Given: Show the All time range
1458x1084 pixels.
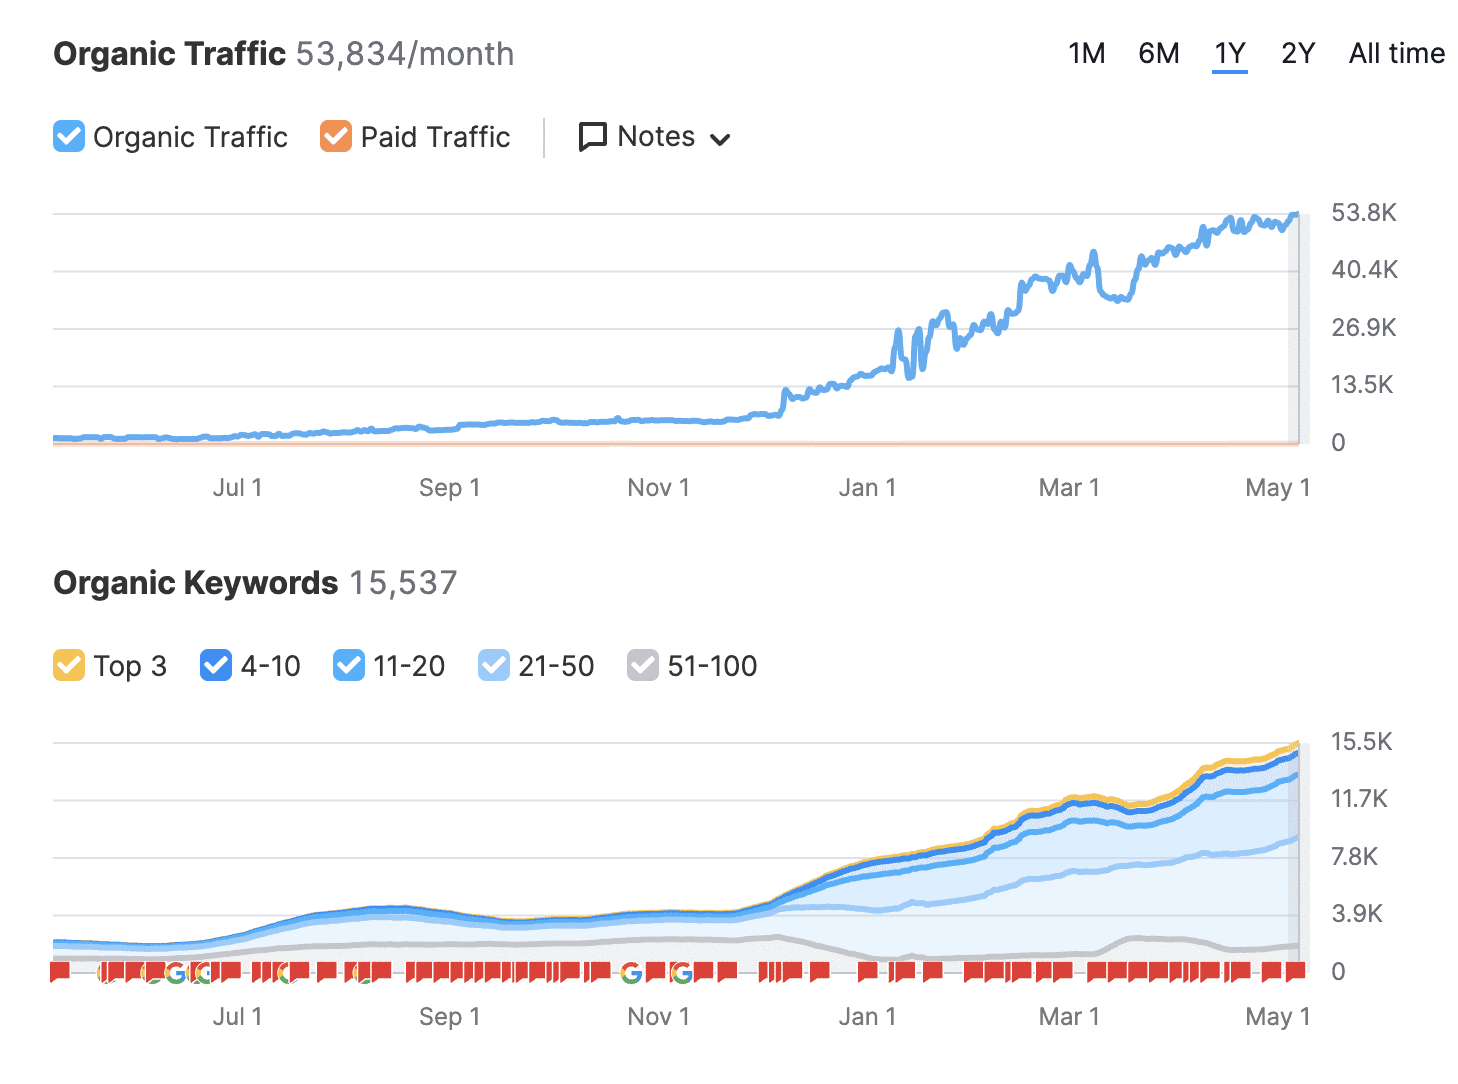Looking at the screenshot, I should tap(1396, 53).
